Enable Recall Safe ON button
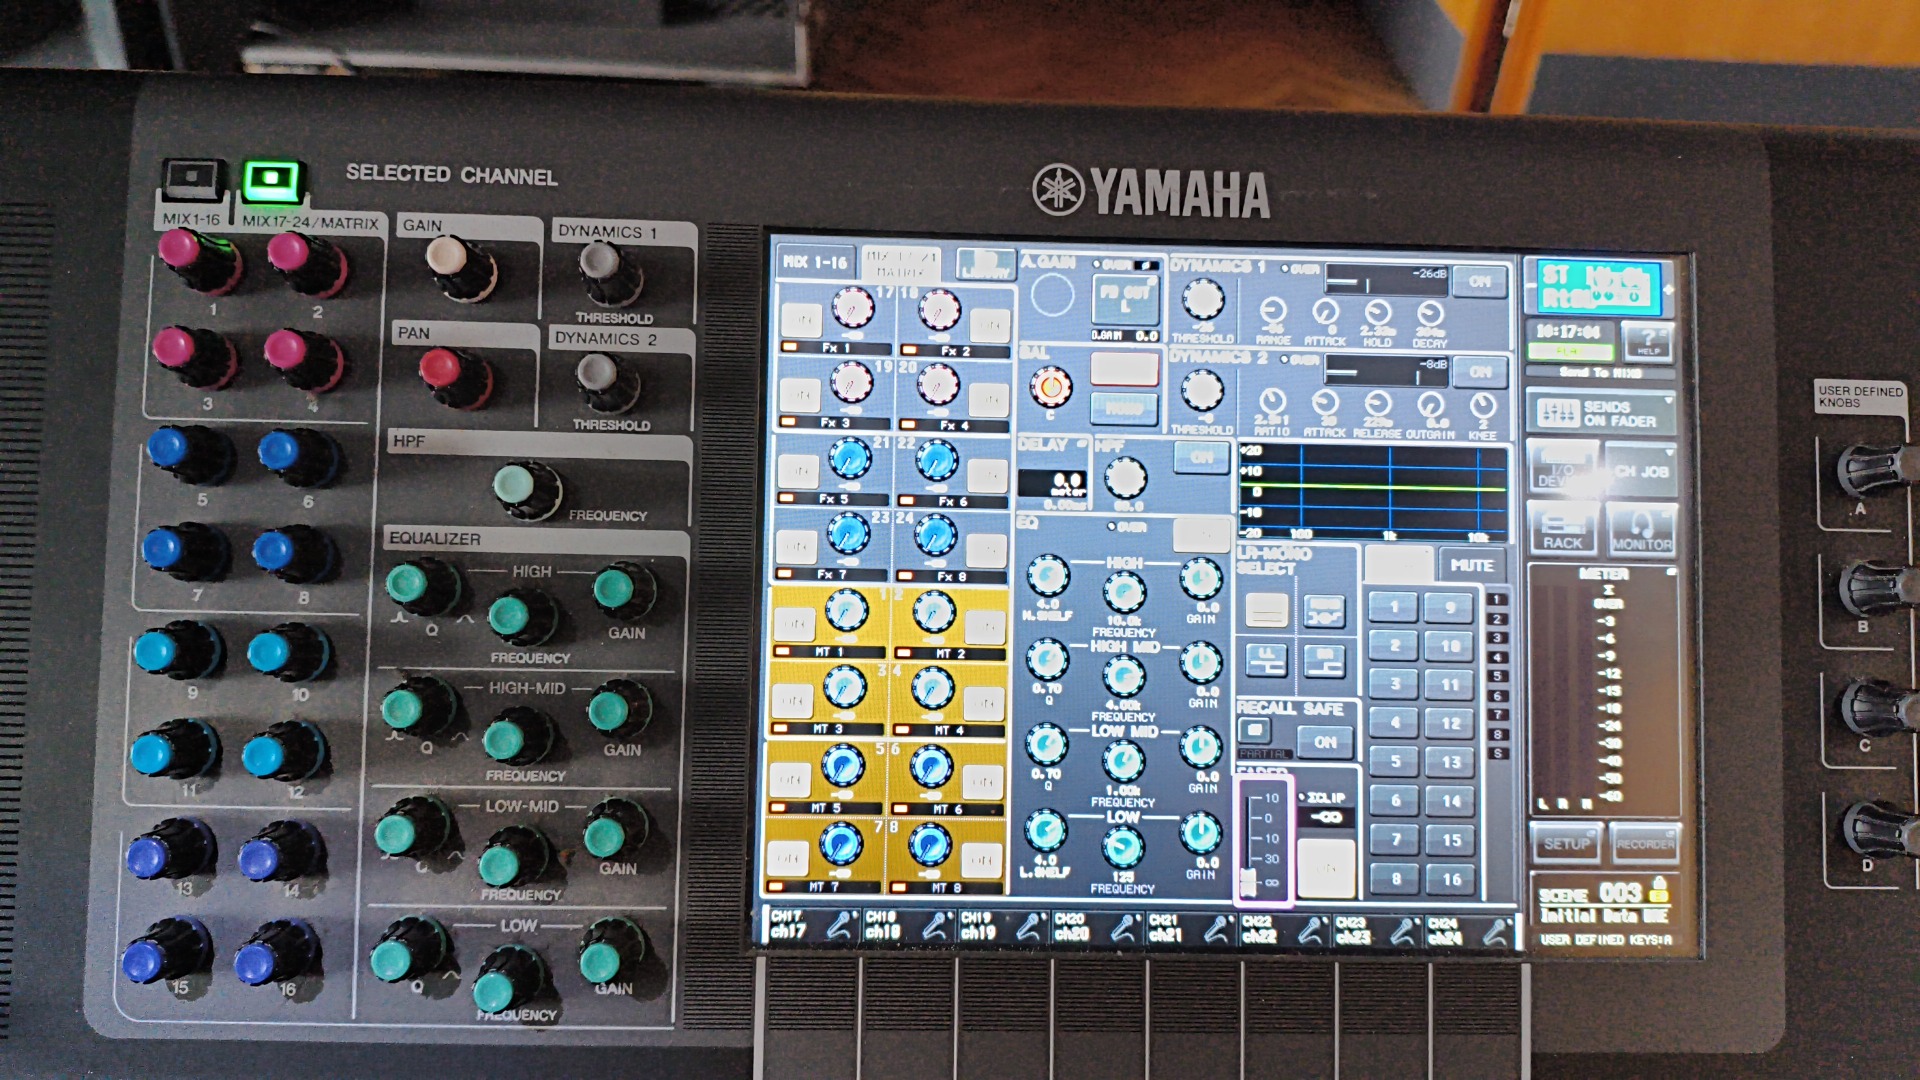The image size is (1920, 1080). tap(1325, 742)
